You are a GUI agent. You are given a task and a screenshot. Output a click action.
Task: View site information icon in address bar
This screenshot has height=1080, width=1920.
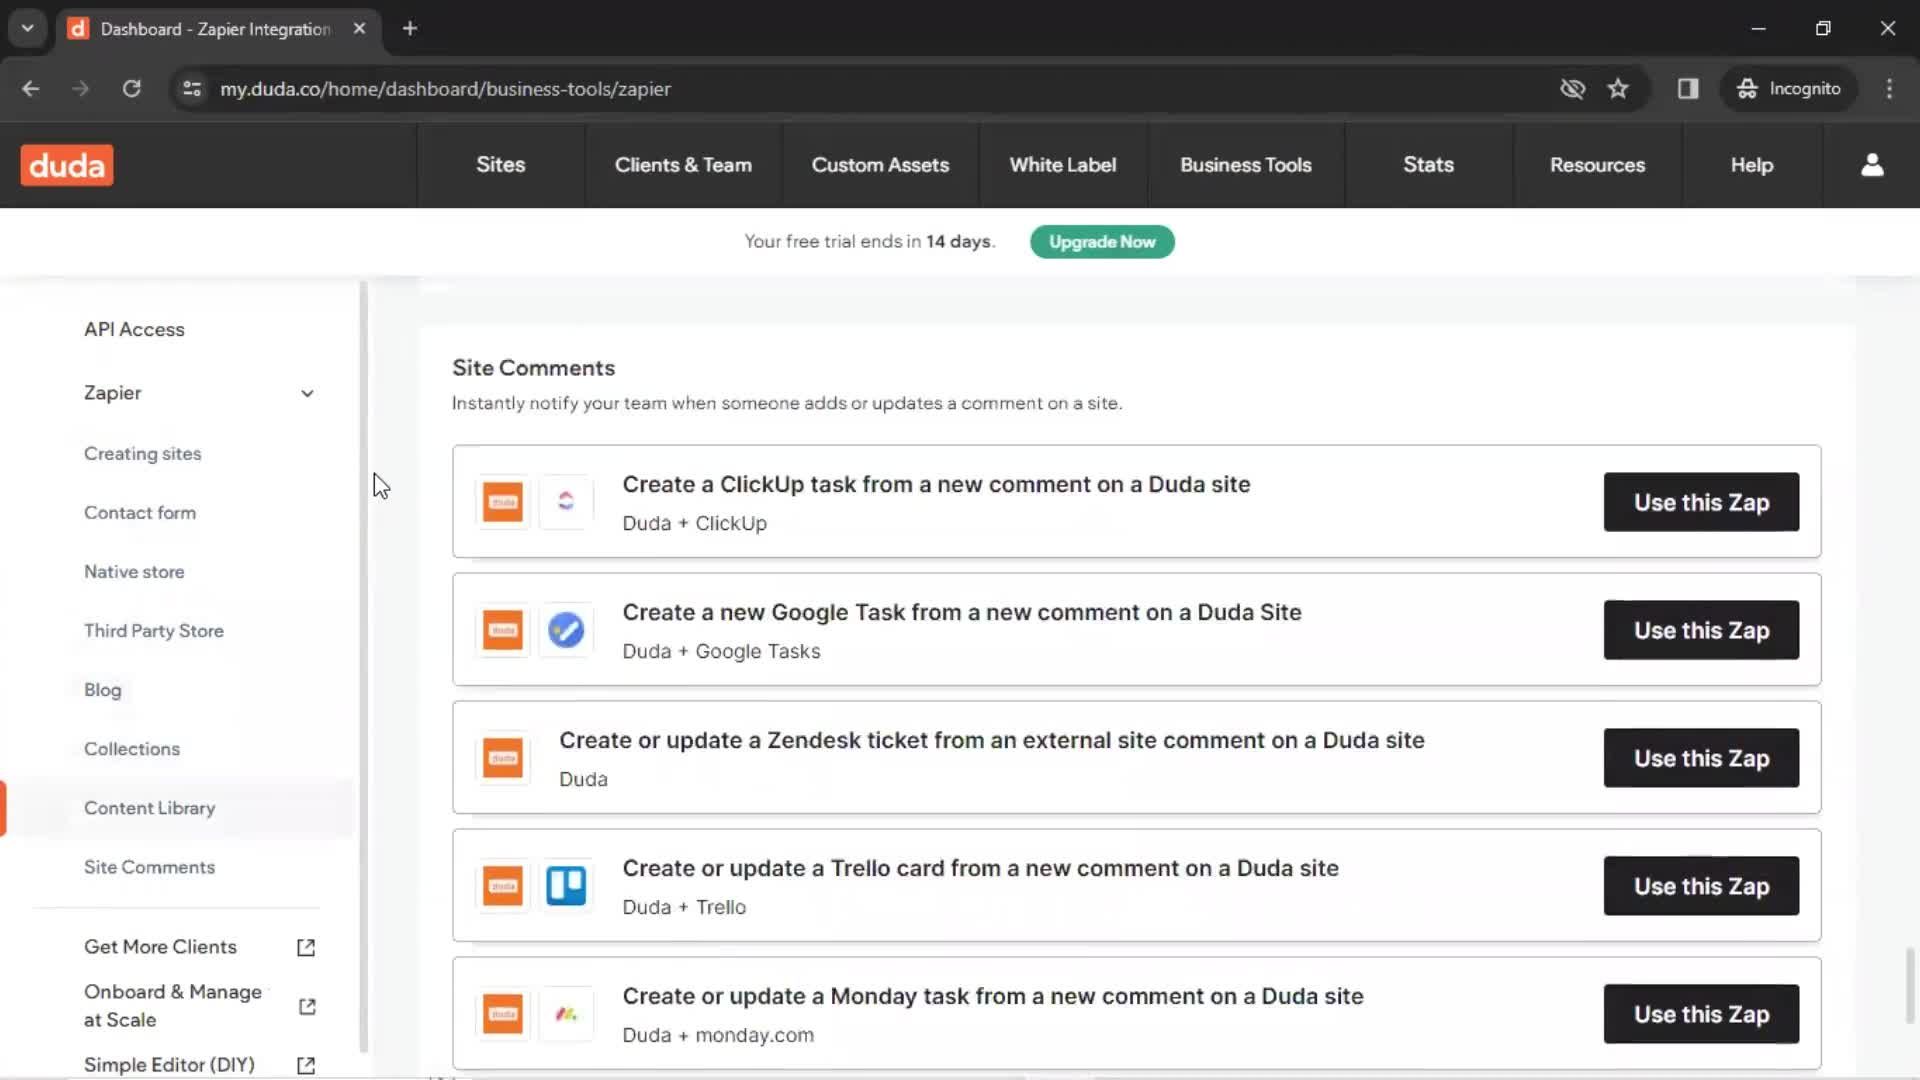[192, 89]
